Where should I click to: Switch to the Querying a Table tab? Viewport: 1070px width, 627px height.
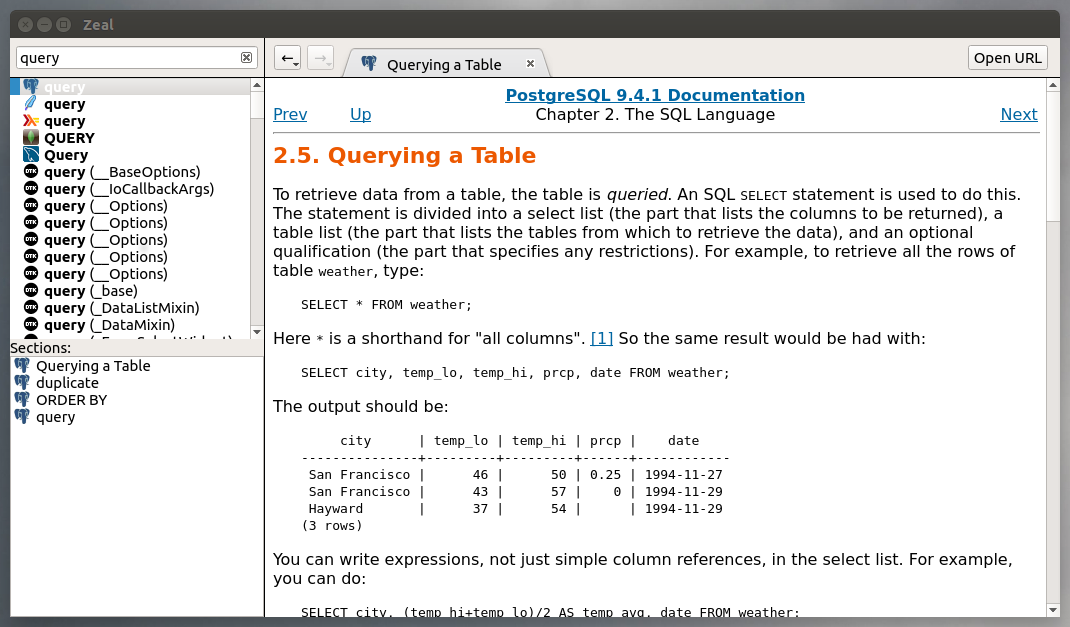[445, 64]
